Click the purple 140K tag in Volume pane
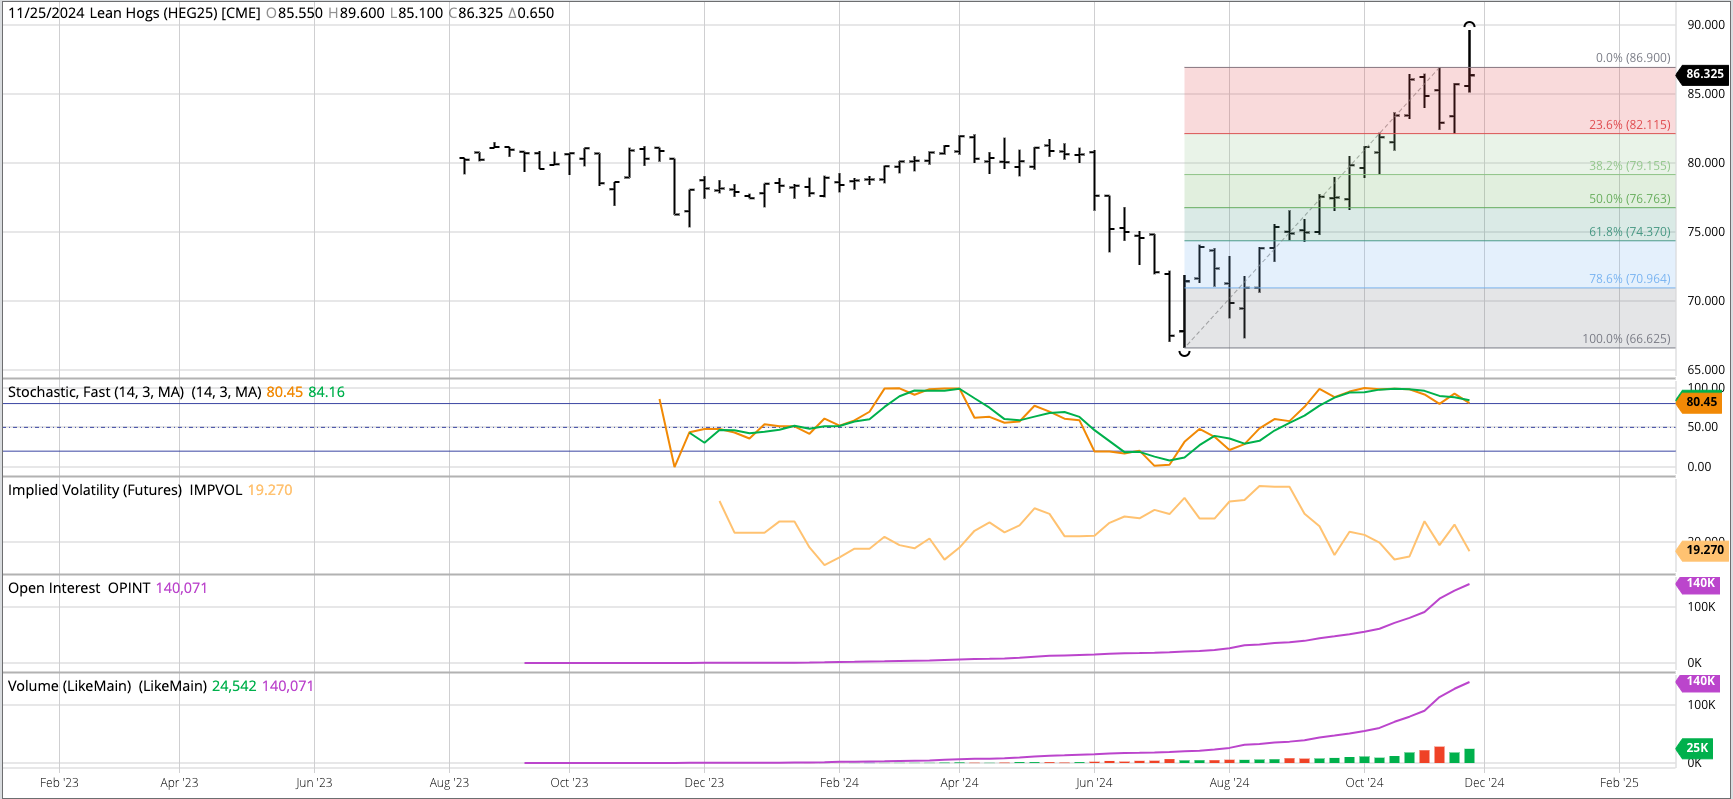 click(1700, 682)
